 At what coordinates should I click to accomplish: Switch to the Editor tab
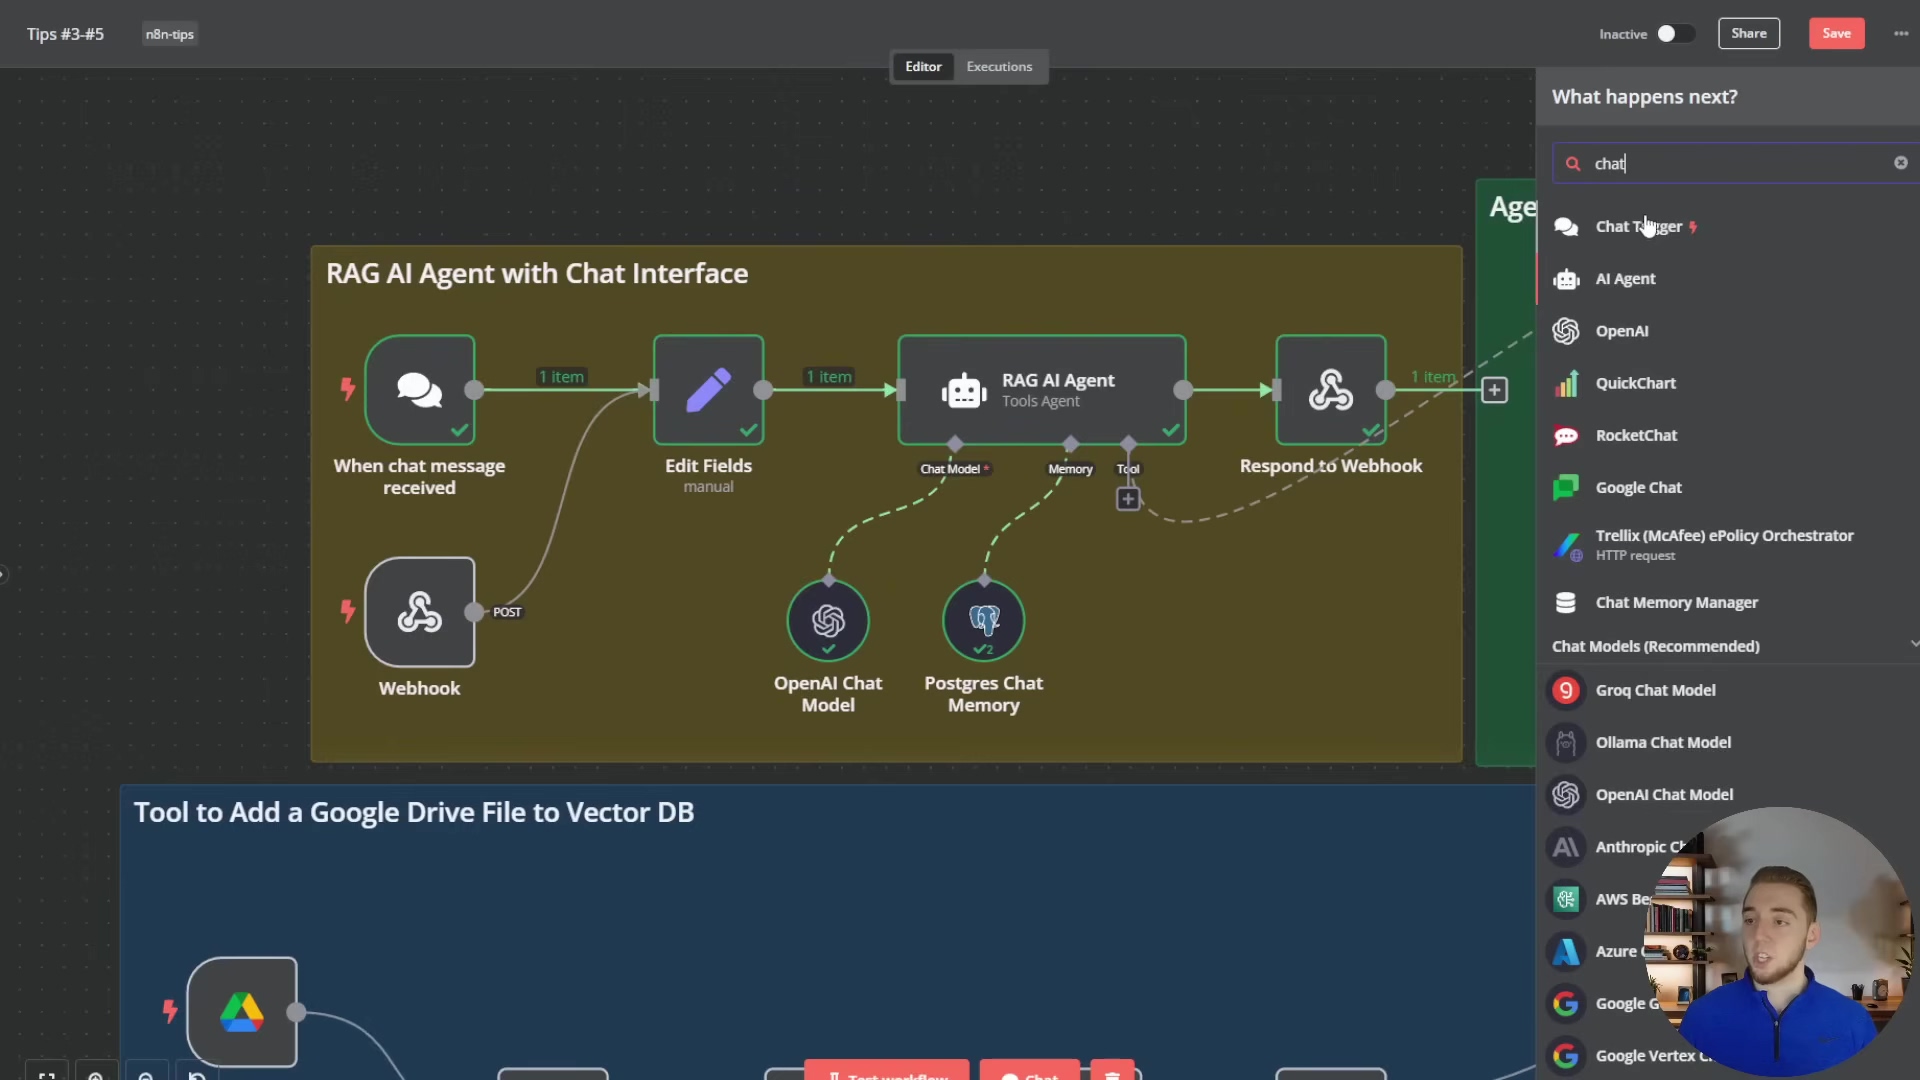point(923,67)
